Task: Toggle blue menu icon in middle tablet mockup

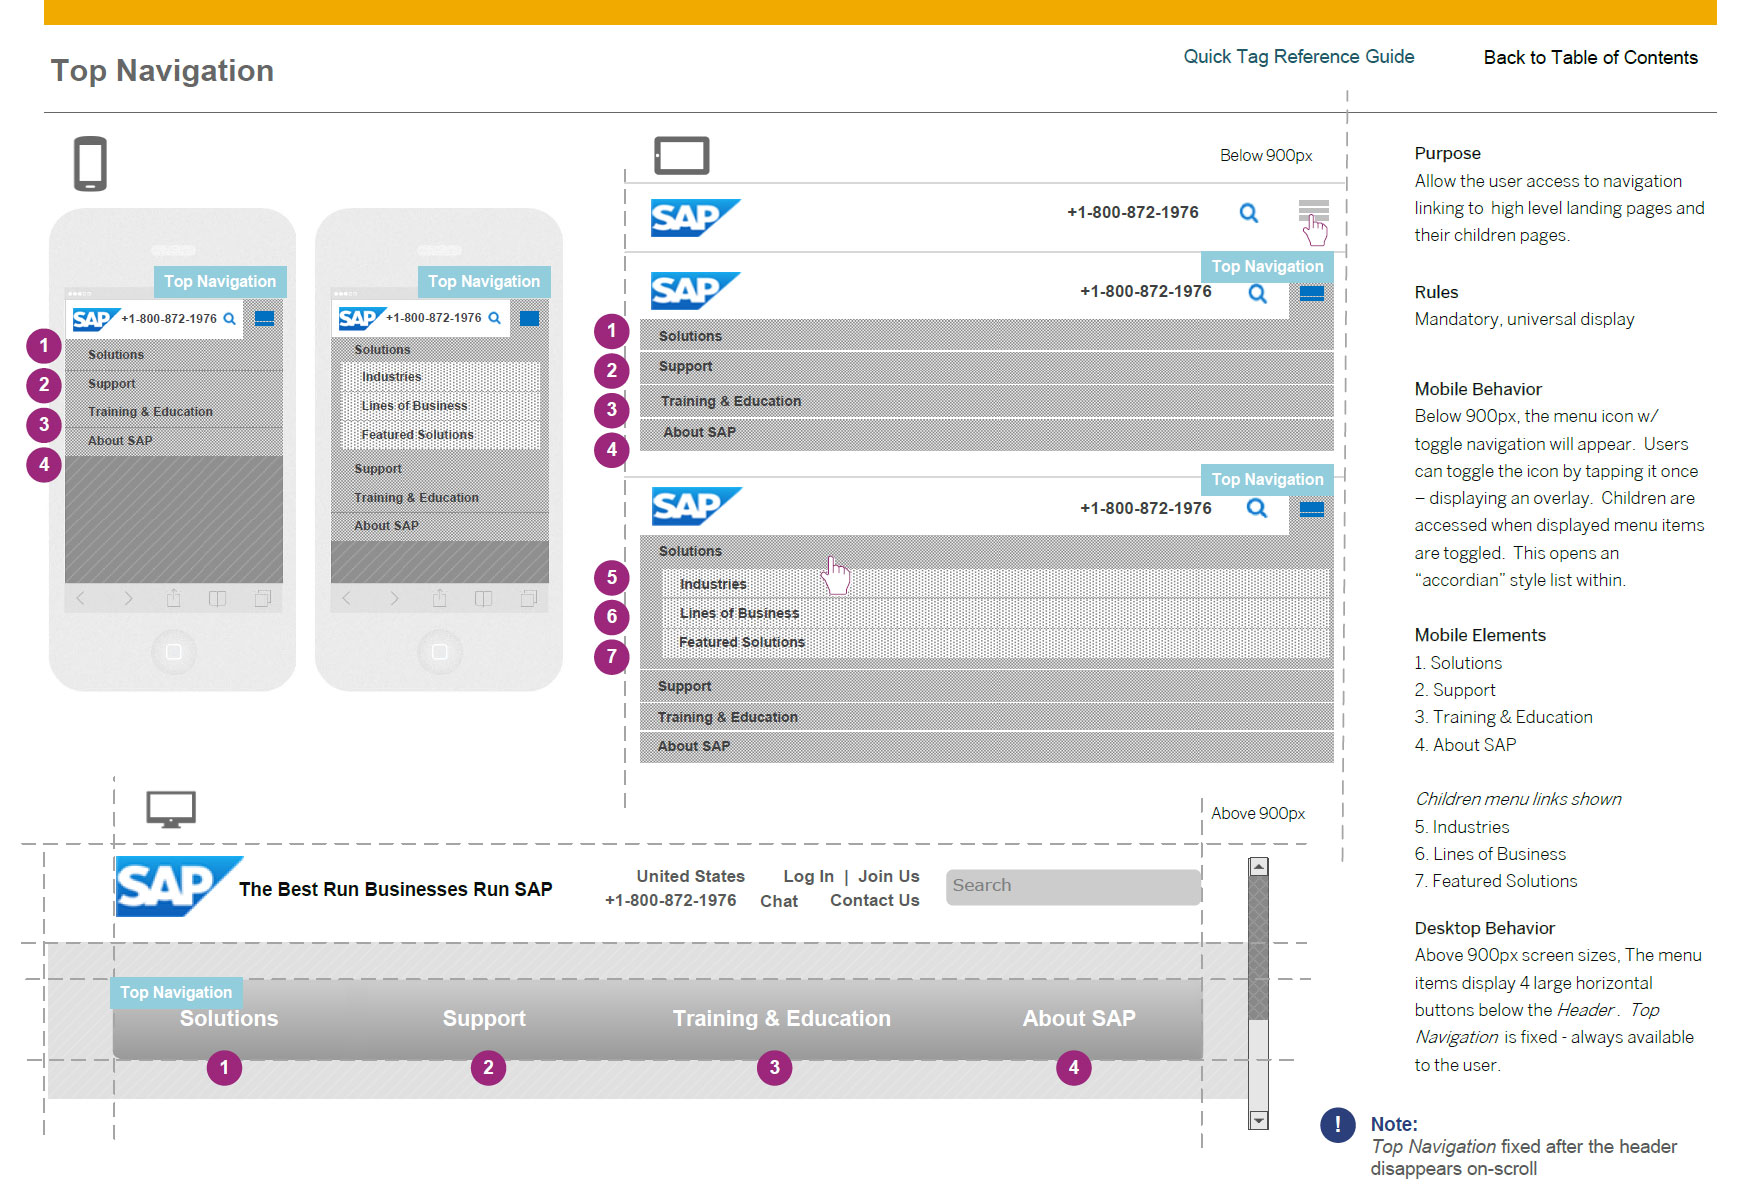Action: [x=1312, y=293]
